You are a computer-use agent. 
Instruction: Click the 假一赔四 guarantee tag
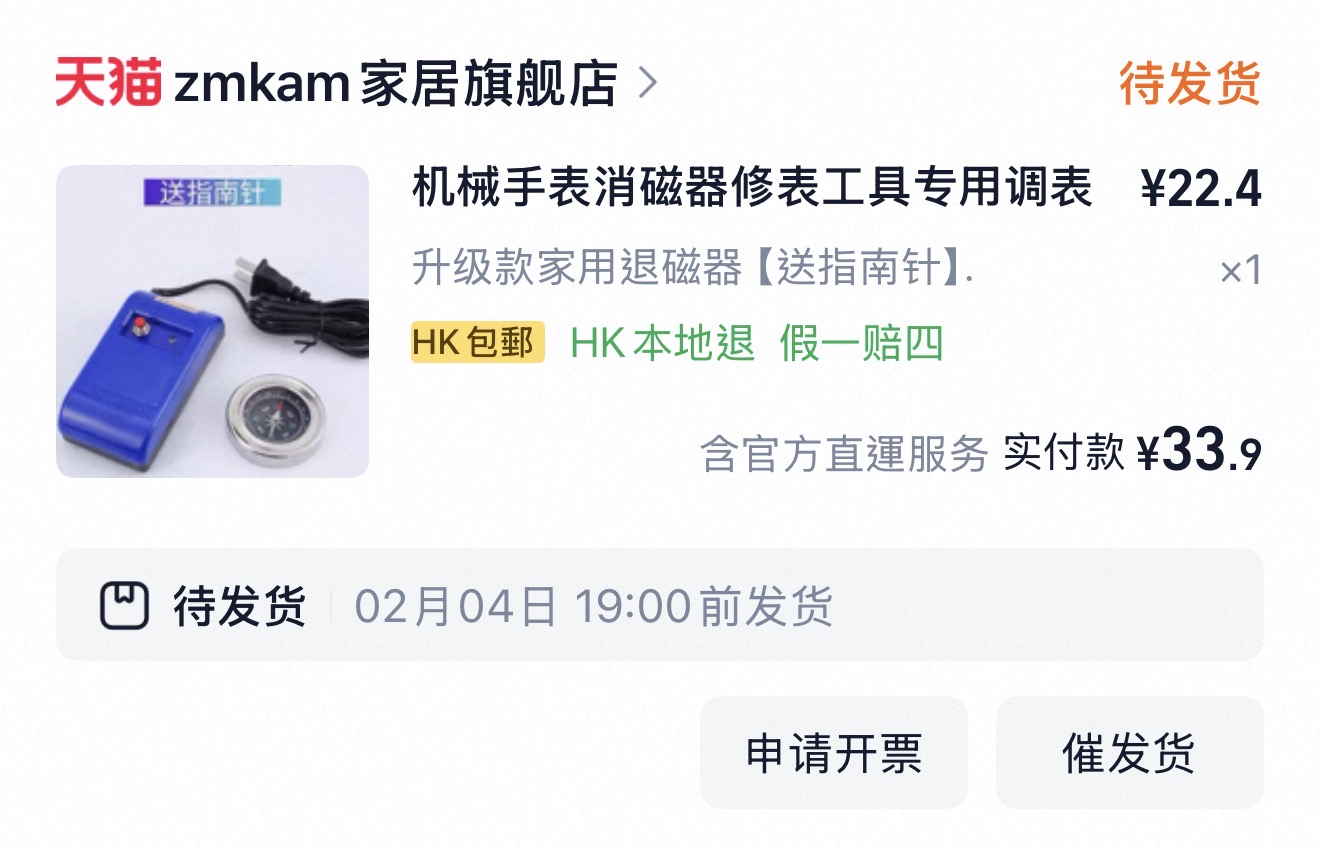tap(862, 343)
